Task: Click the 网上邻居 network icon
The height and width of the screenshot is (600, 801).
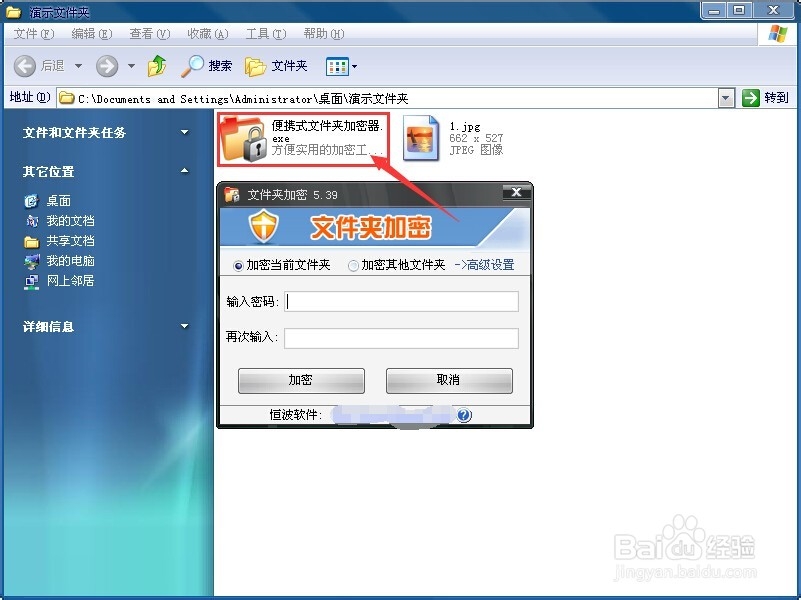Action: click(31, 281)
